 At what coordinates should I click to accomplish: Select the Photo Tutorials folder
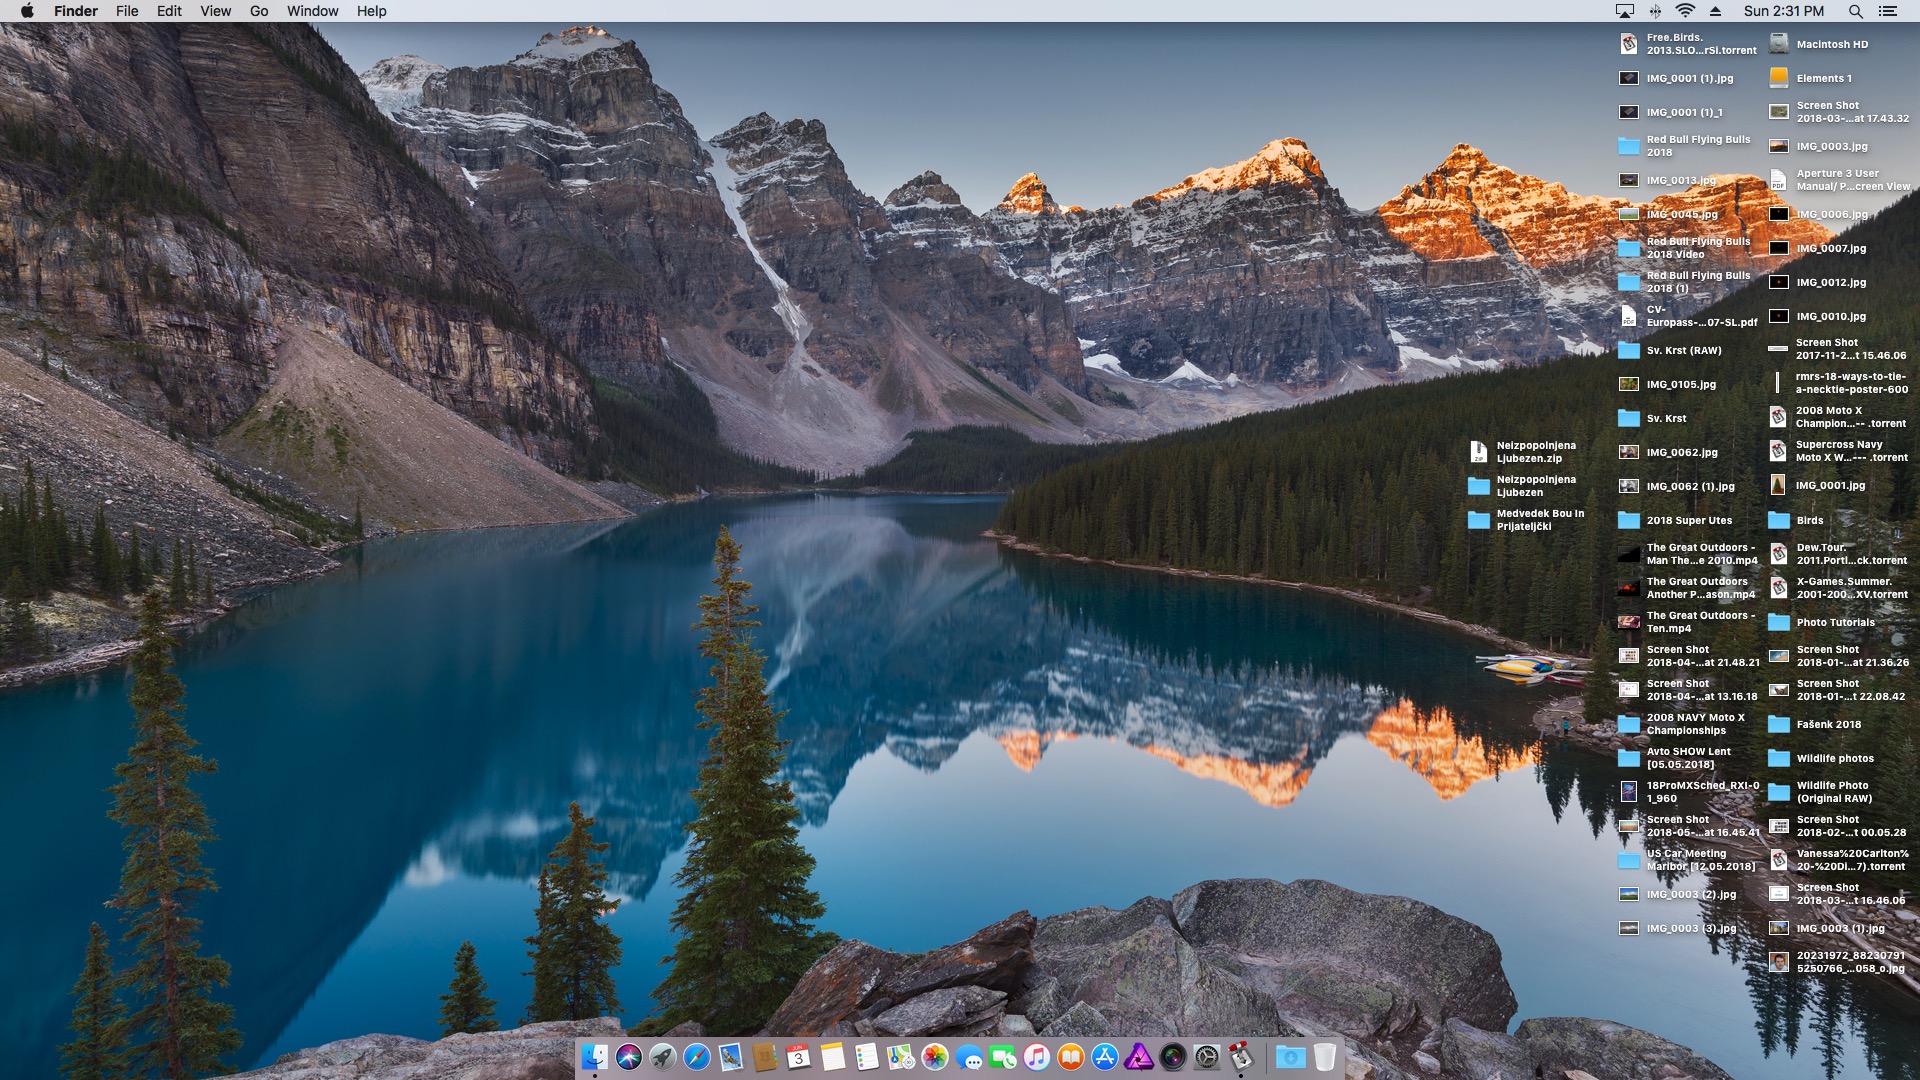tap(1779, 622)
